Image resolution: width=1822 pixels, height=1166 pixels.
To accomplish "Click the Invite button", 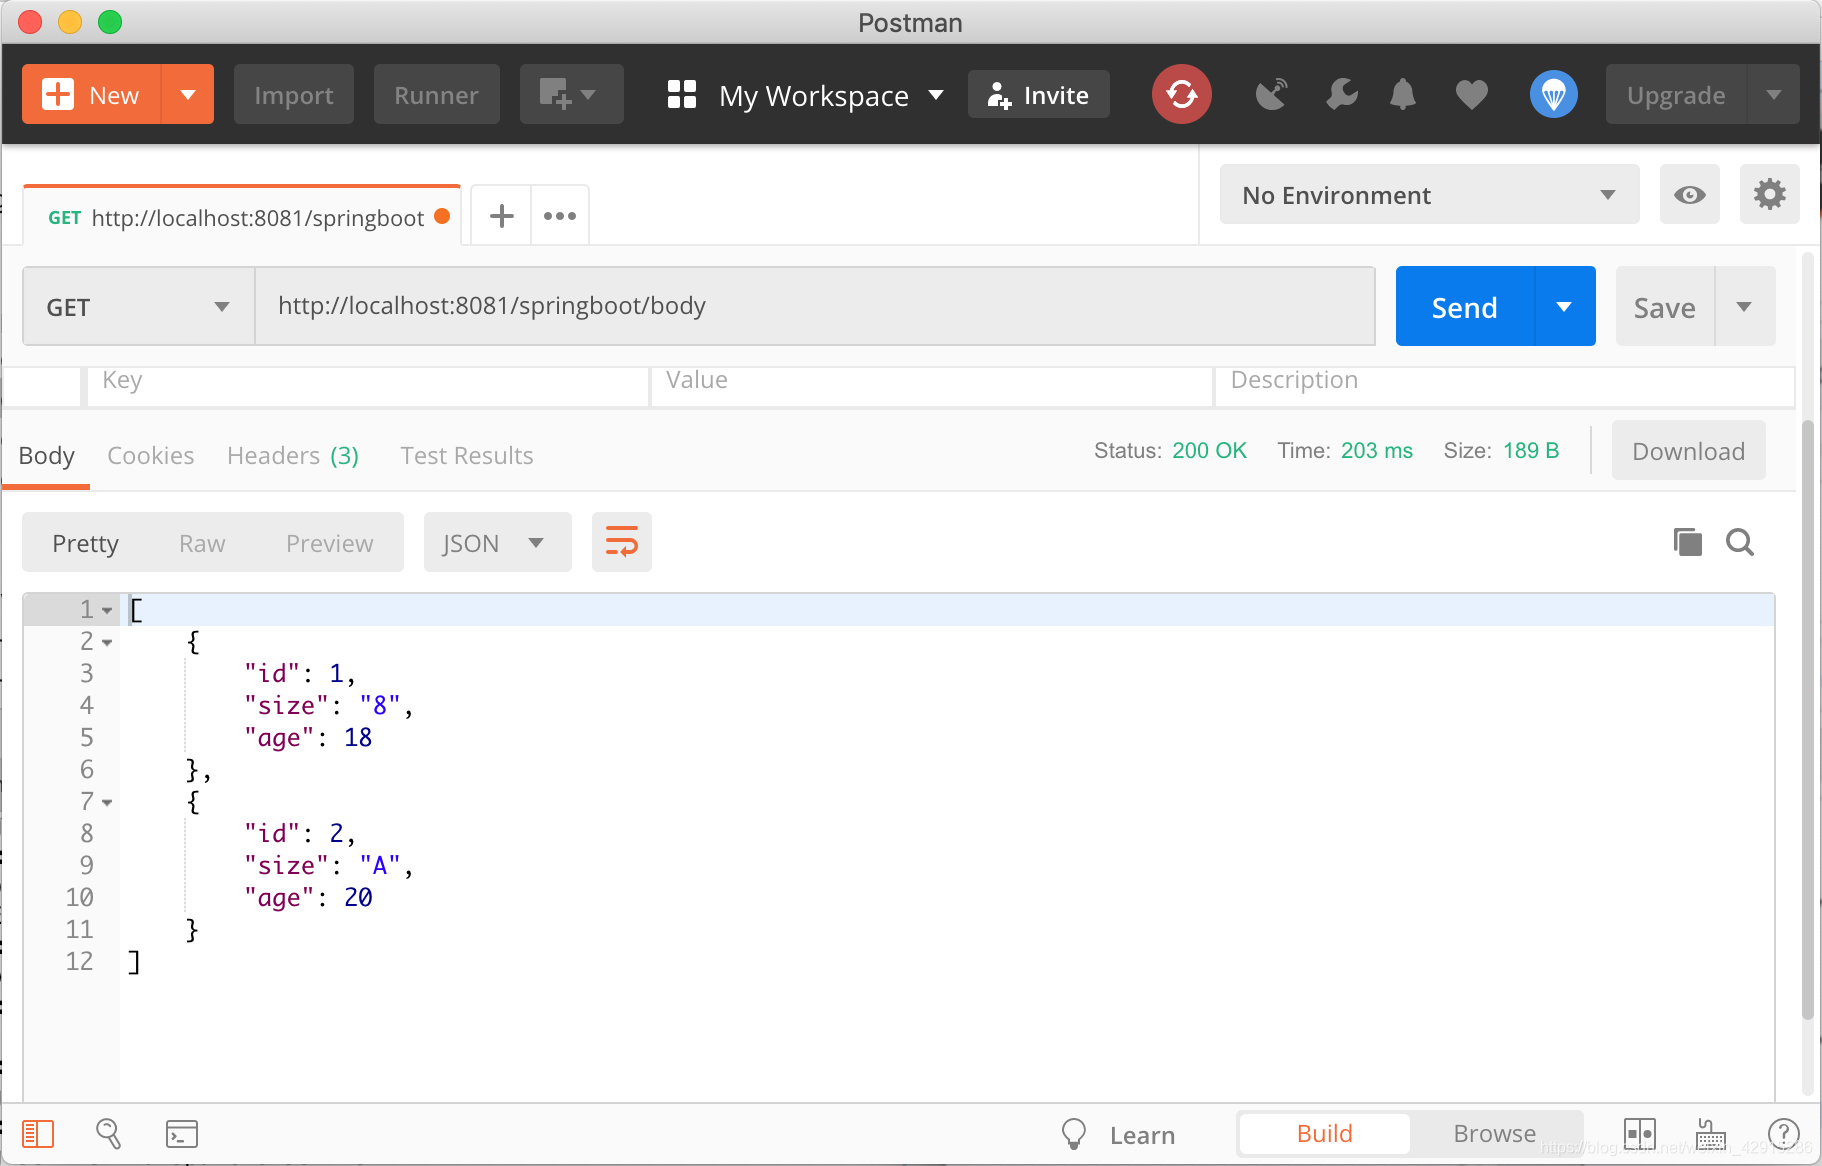I will point(1038,95).
